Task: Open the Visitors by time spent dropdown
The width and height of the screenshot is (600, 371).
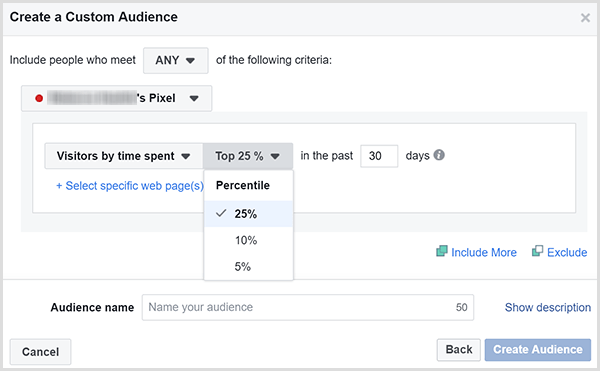Action: (124, 156)
